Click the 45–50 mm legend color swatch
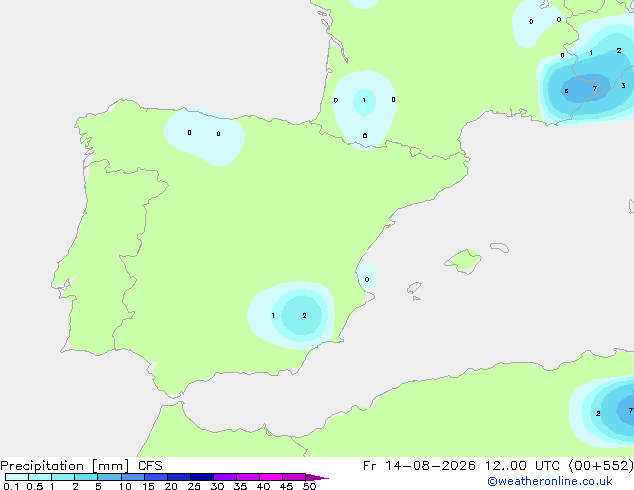 (294, 477)
